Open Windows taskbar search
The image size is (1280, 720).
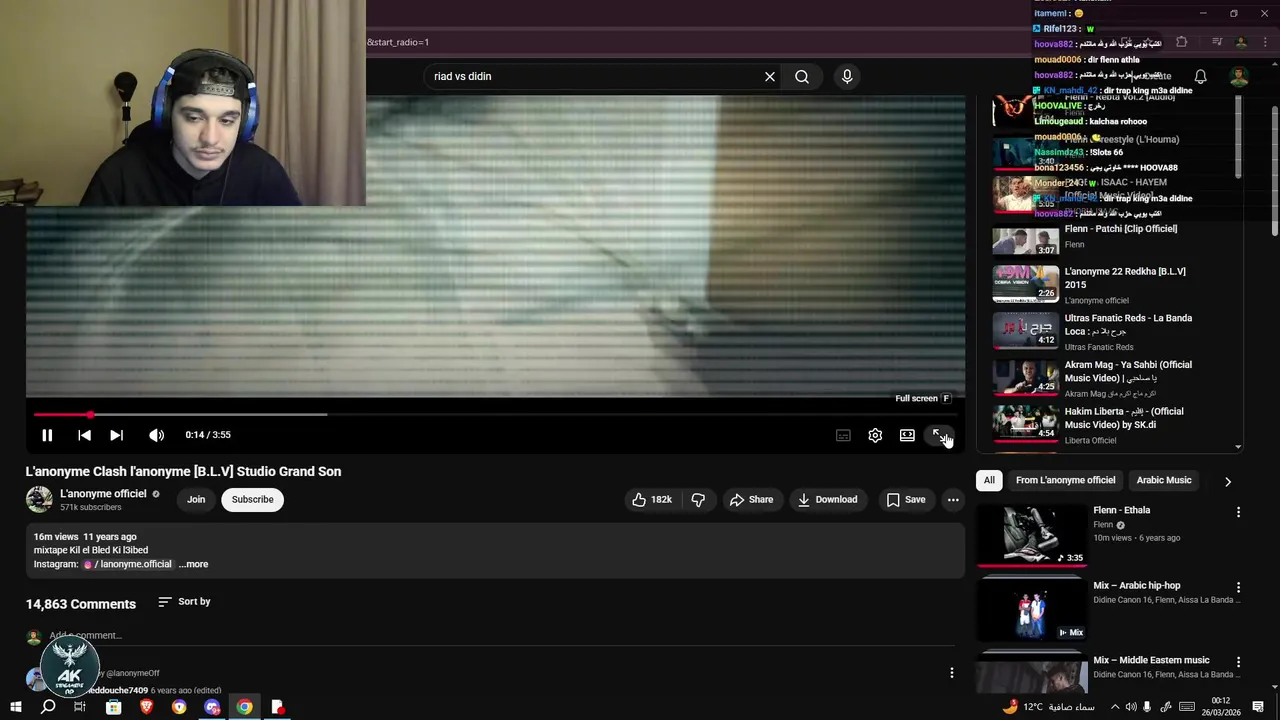click(48, 707)
